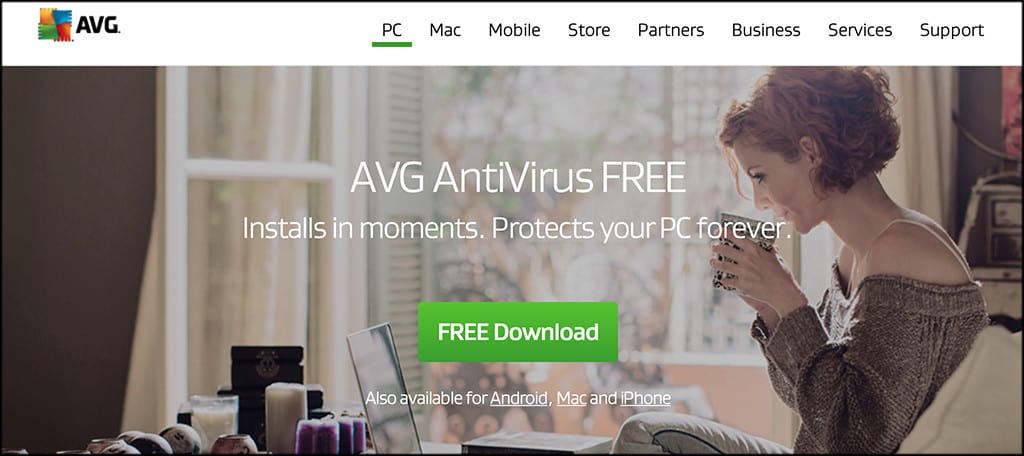This screenshot has width=1024, height=456.
Task: Open the Support page
Action: [x=952, y=30]
